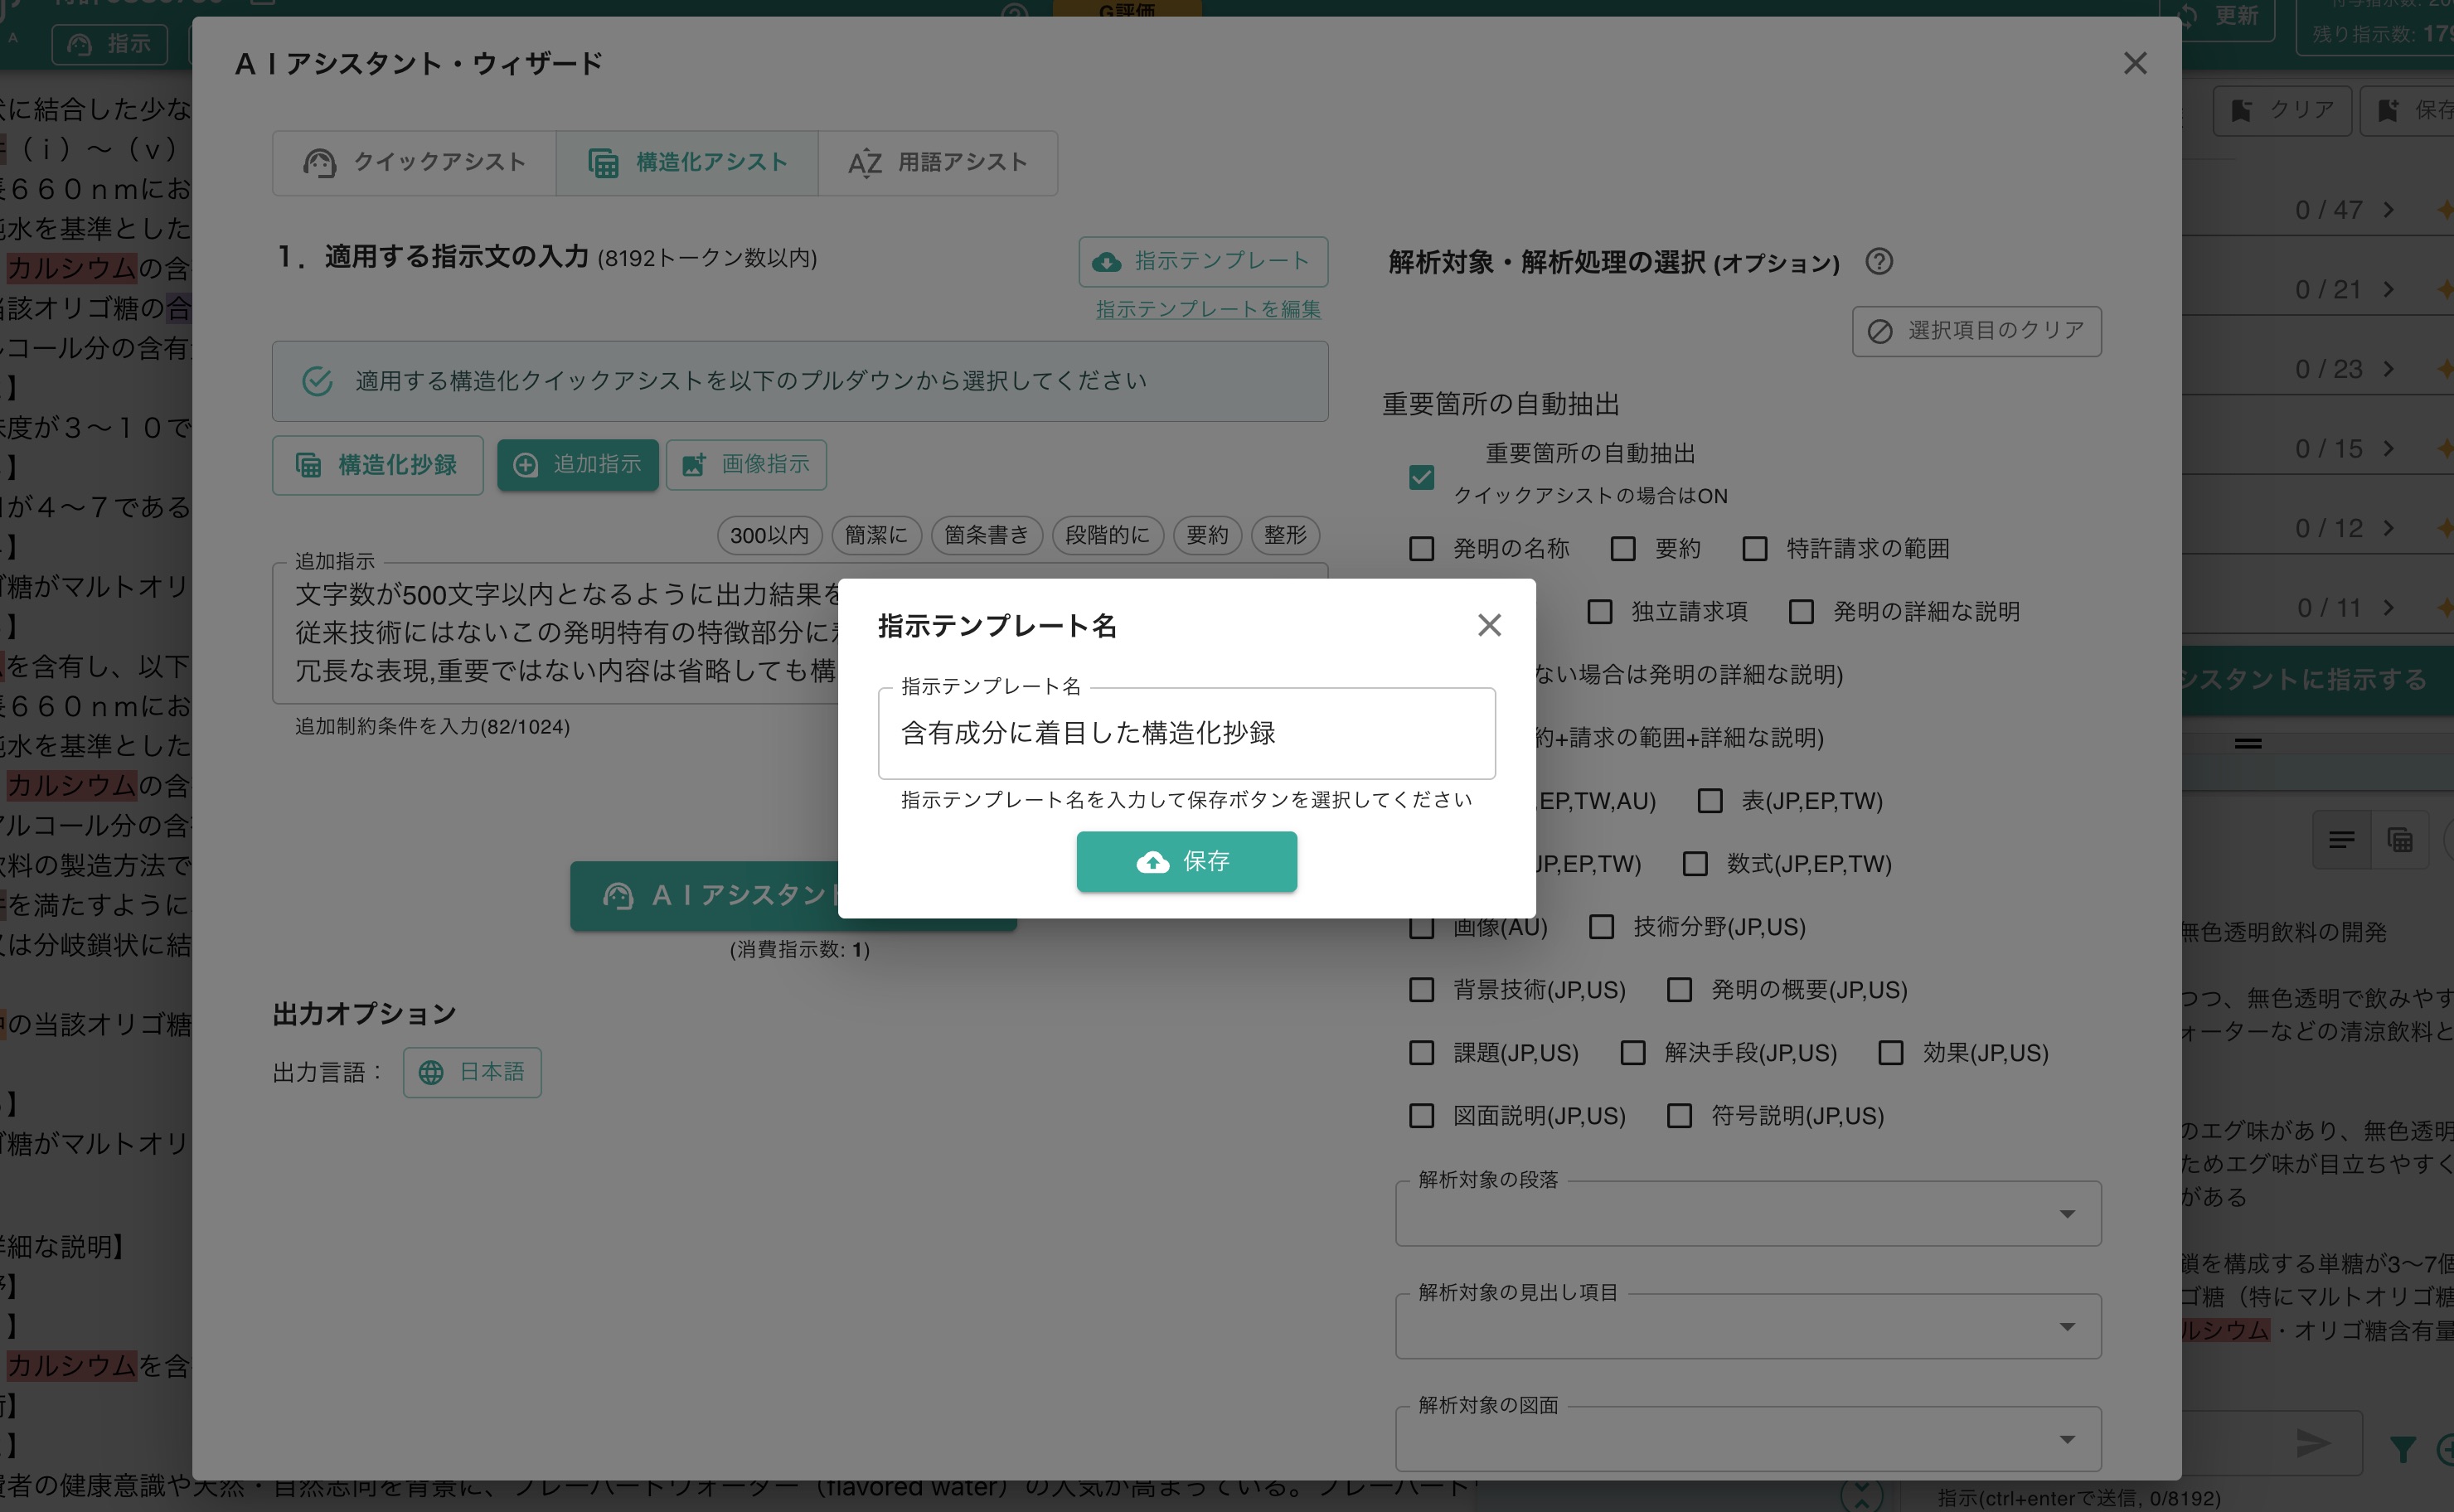2454x1512 pixels.
Task: Check 効果(JP,US) checkbox
Action: (x=1891, y=1053)
